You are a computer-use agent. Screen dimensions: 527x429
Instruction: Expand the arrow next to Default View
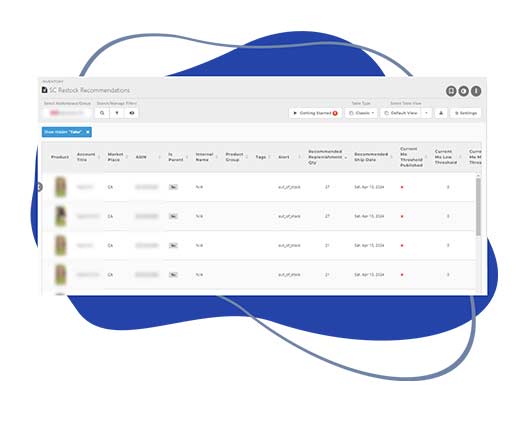point(427,113)
